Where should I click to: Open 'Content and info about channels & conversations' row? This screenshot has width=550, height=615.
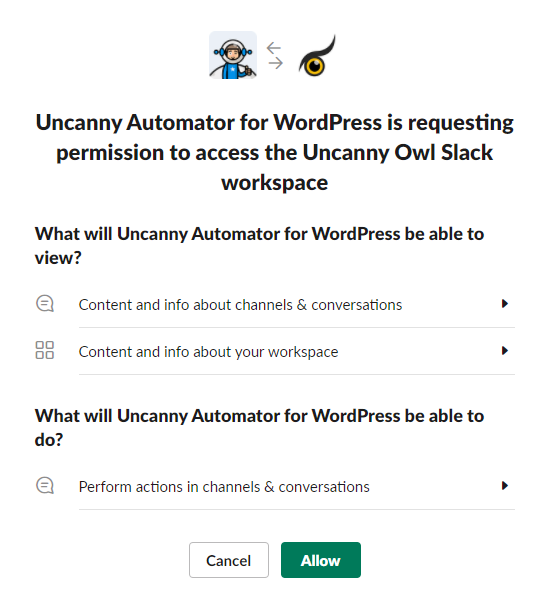(297, 304)
